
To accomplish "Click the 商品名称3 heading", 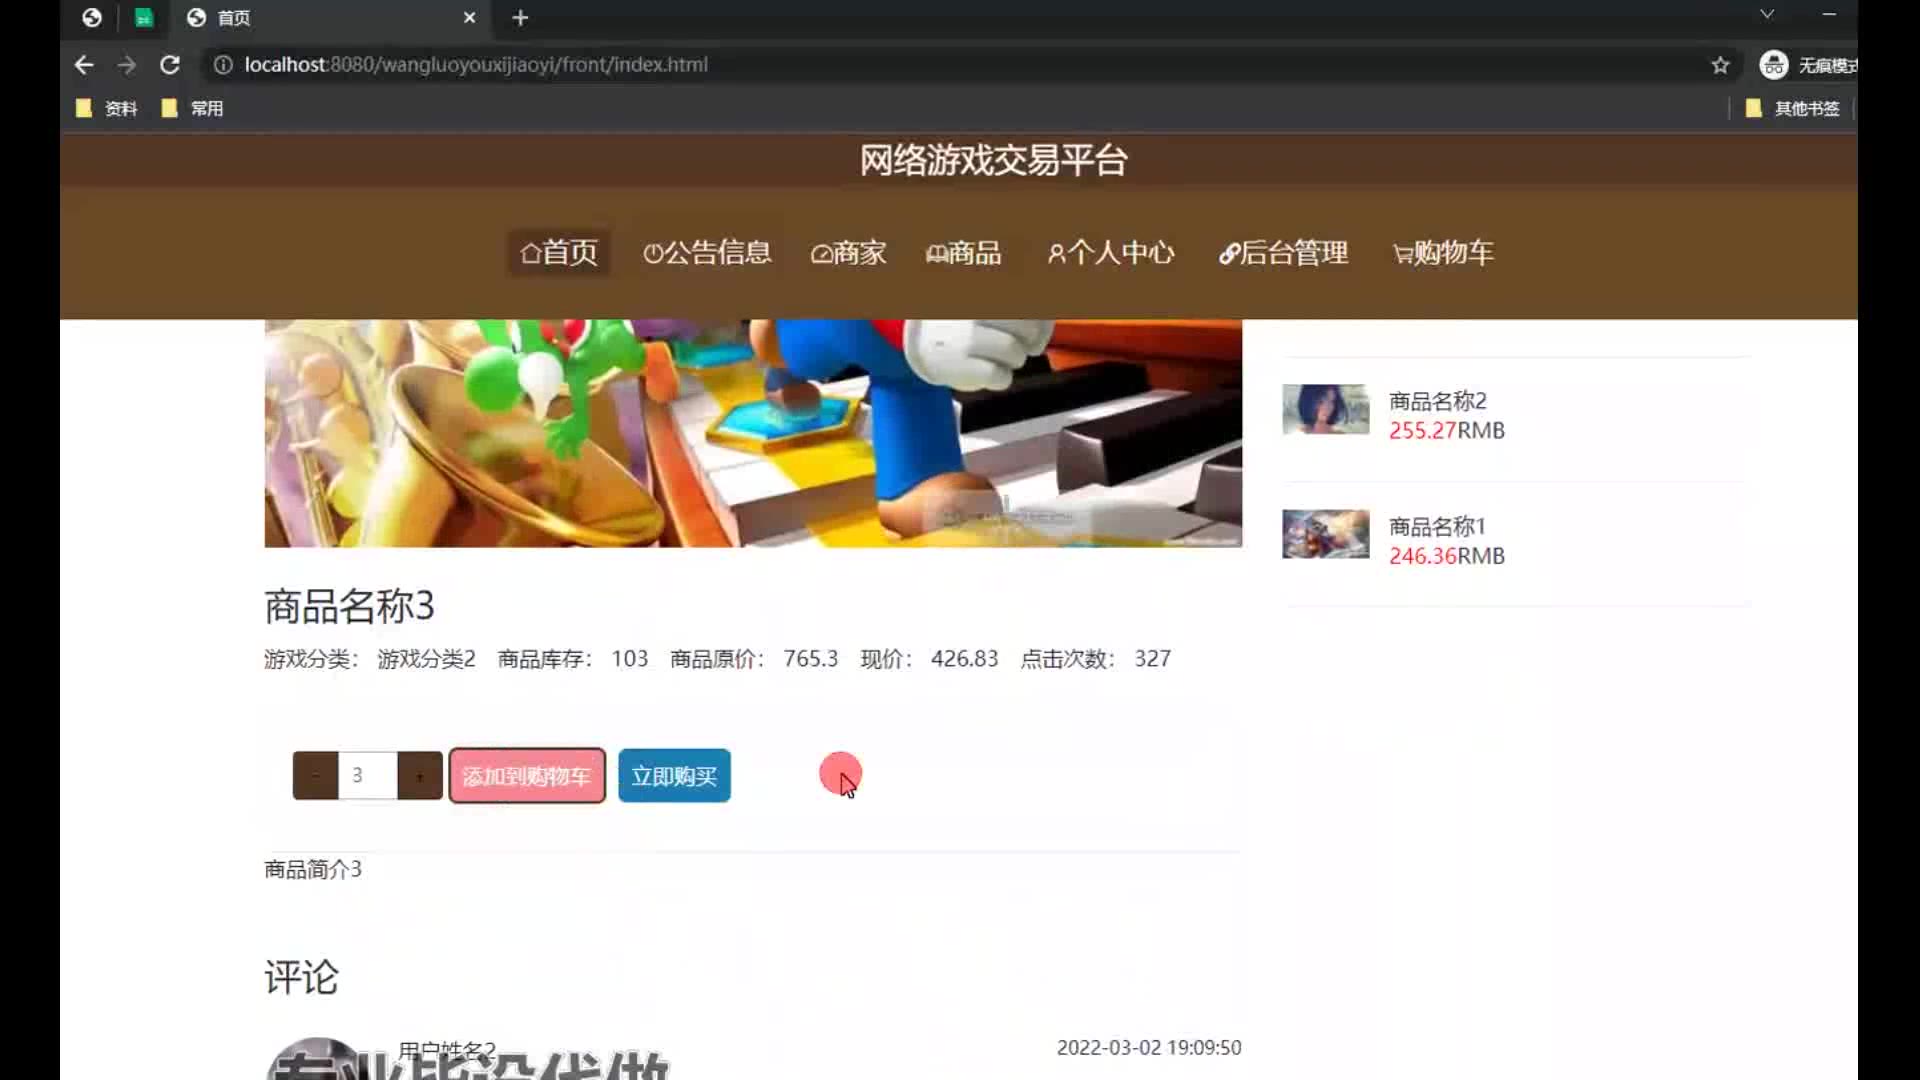I will pos(349,606).
